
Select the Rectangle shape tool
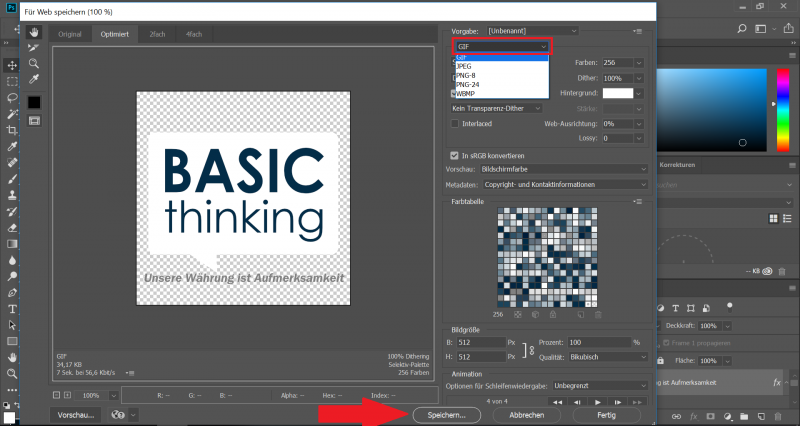(12, 341)
